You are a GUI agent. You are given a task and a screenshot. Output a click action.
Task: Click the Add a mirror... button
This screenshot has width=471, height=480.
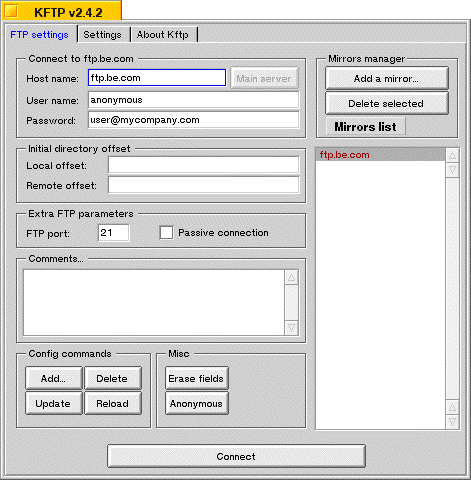point(387,78)
